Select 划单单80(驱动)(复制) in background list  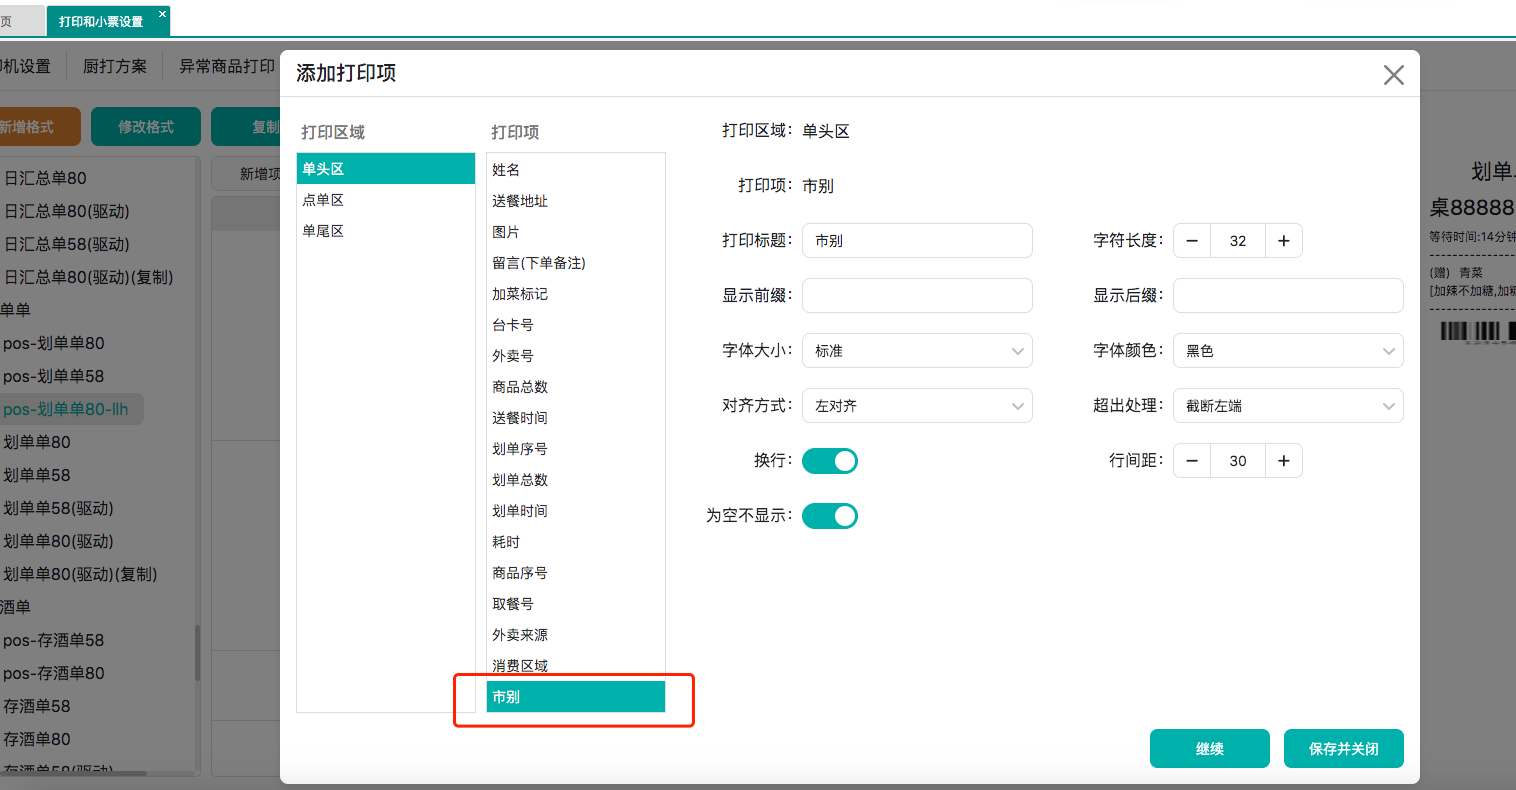[80, 574]
